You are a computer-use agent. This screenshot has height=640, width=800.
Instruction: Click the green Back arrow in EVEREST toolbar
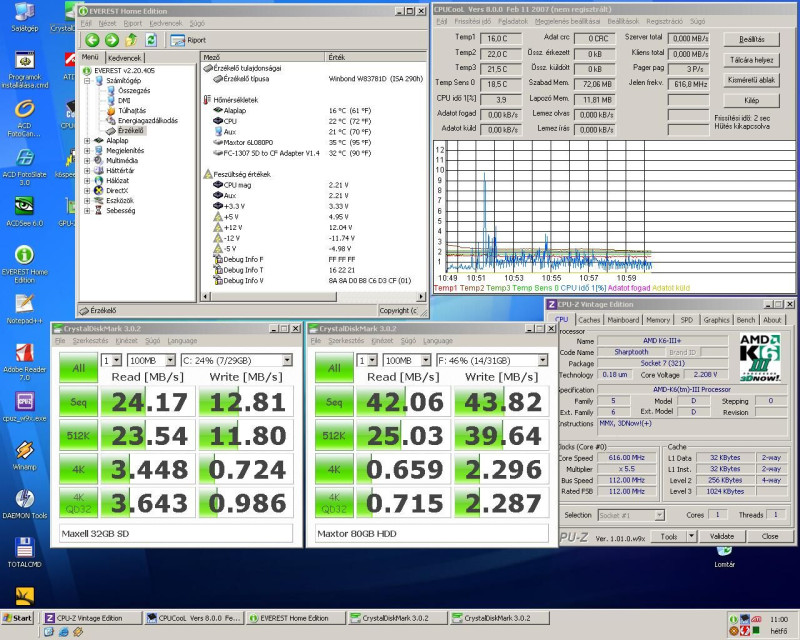[x=92, y=40]
